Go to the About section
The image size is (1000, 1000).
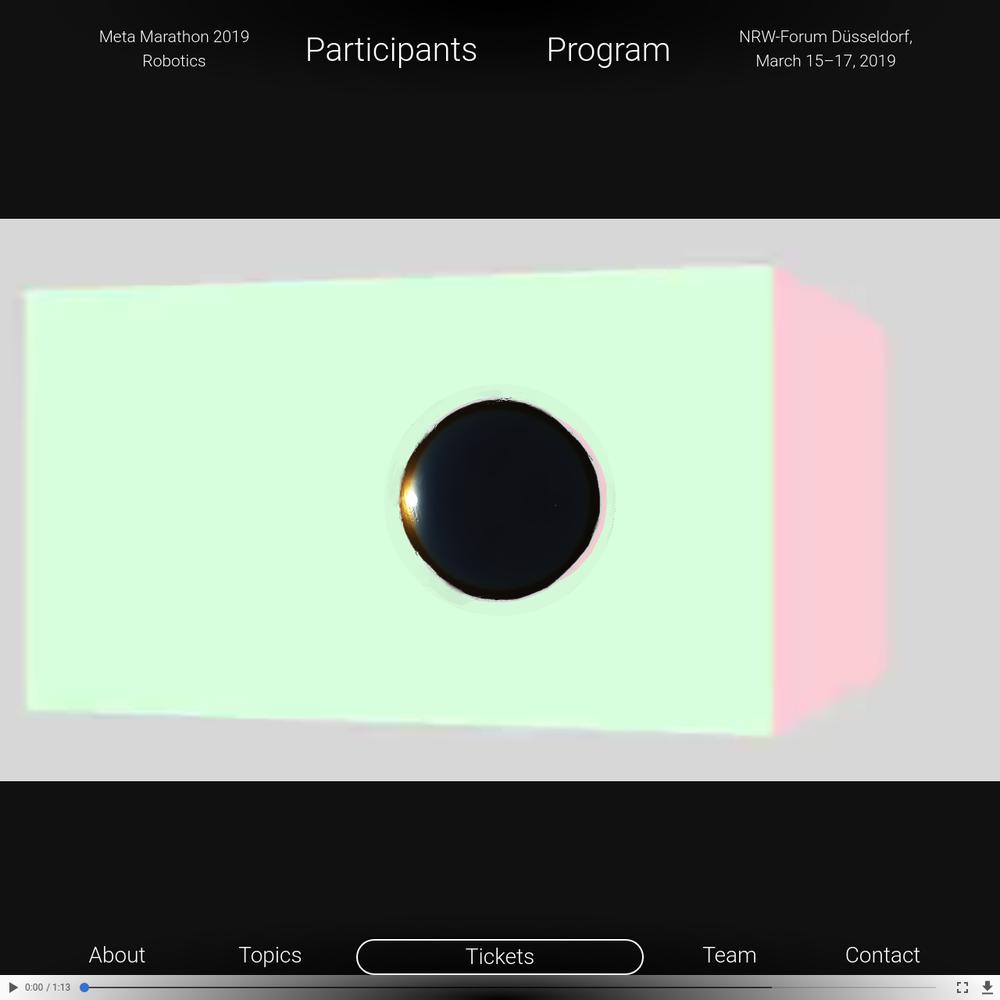coord(117,955)
